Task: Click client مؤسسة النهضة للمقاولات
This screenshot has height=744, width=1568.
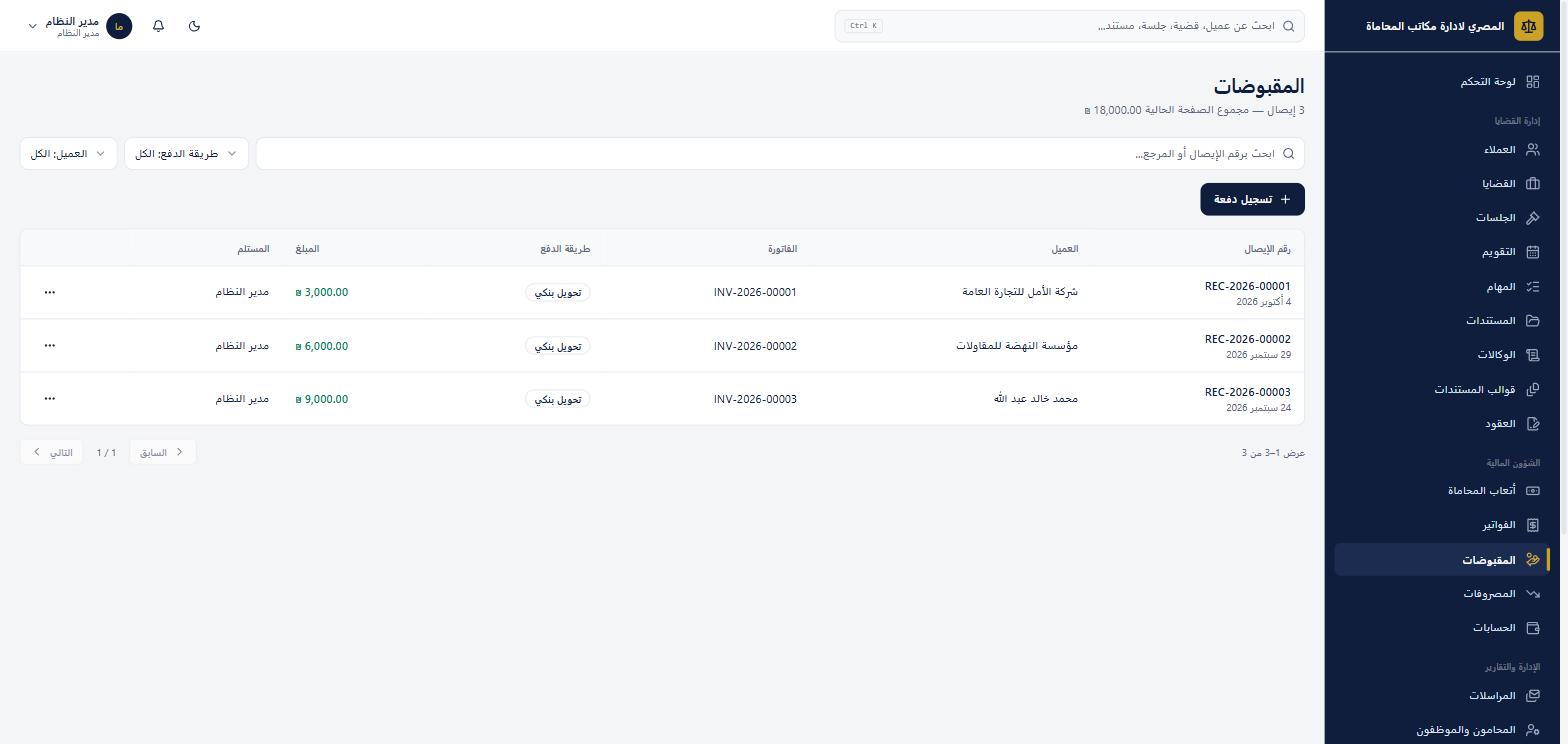Action: (x=1017, y=346)
